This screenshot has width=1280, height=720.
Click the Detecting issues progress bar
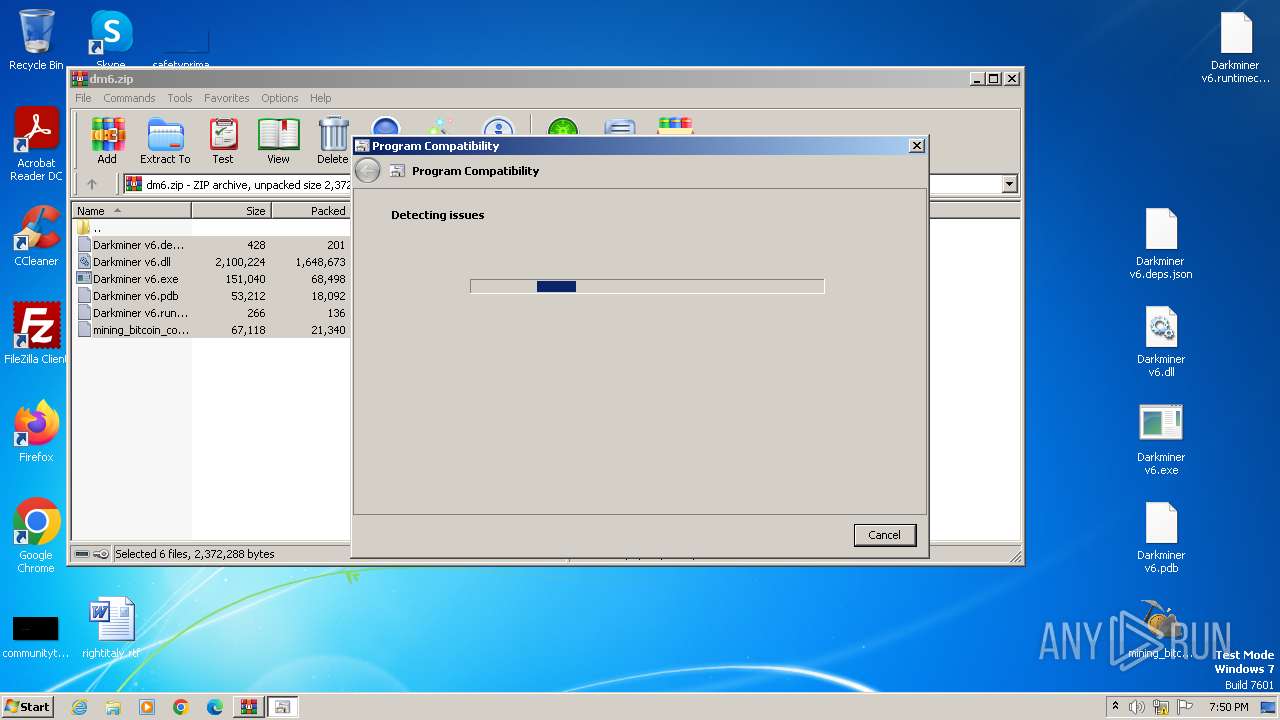[x=647, y=286]
